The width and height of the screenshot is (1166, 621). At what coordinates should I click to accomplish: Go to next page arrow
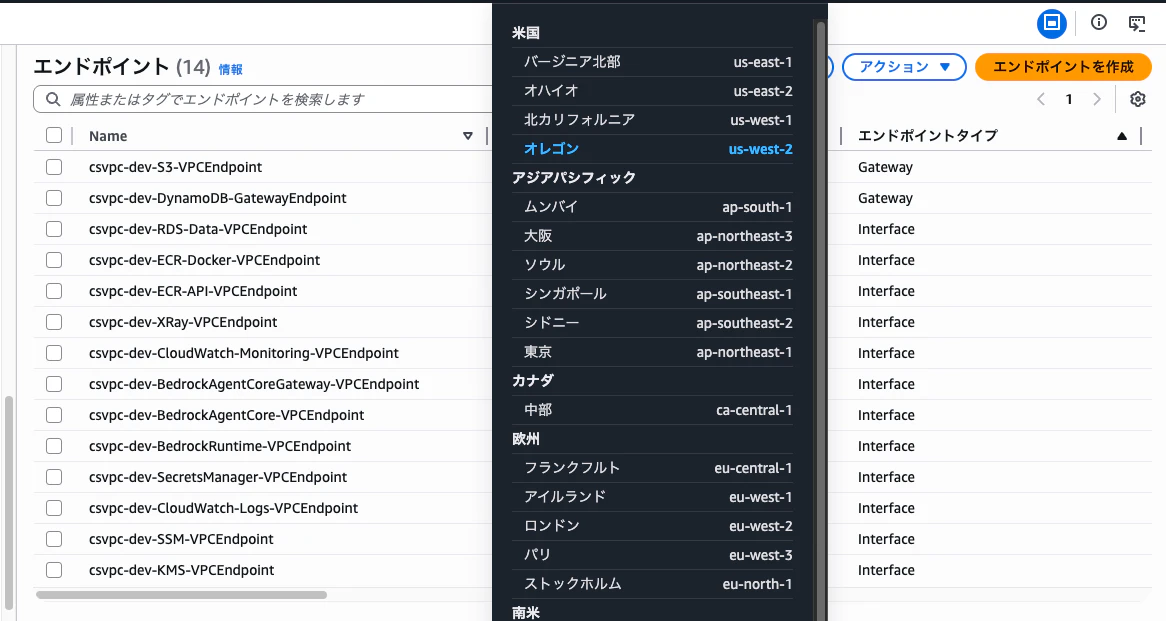pyautogui.click(x=1096, y=99)
